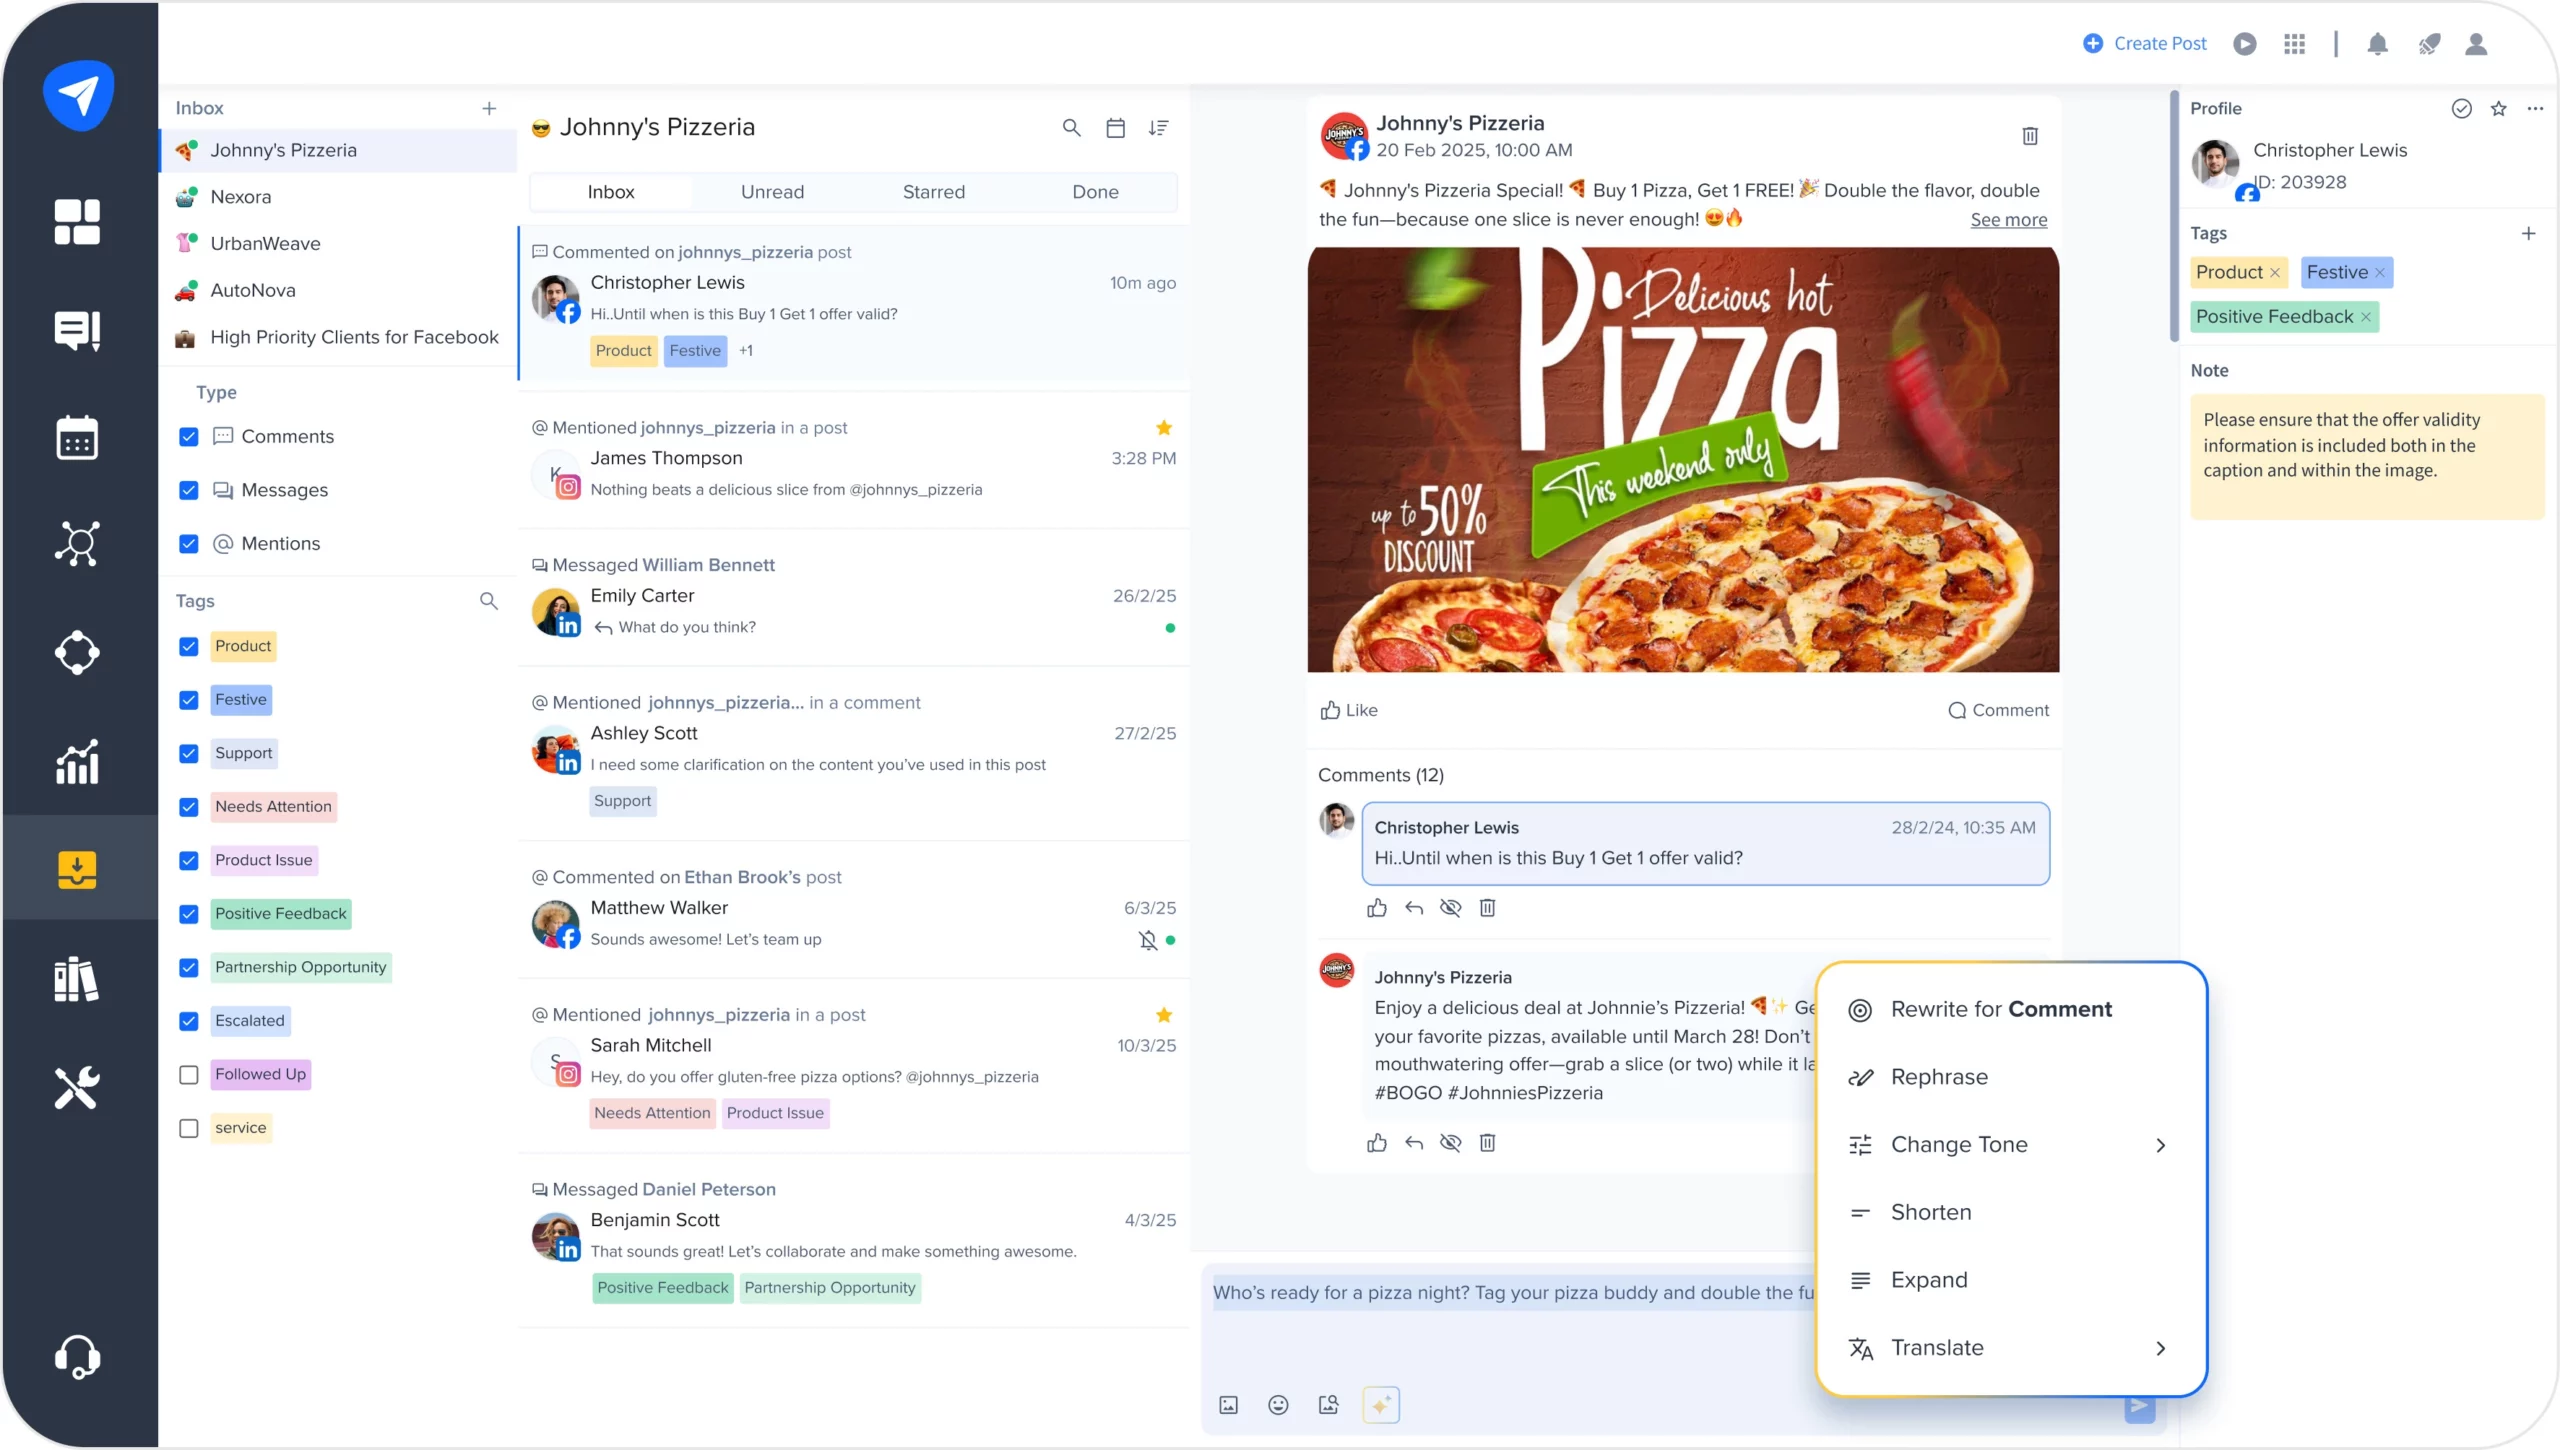Open notifications bell in top bar
Screen dimensions: 2560x1450
pyautogui.click(x=2377, y=44)
